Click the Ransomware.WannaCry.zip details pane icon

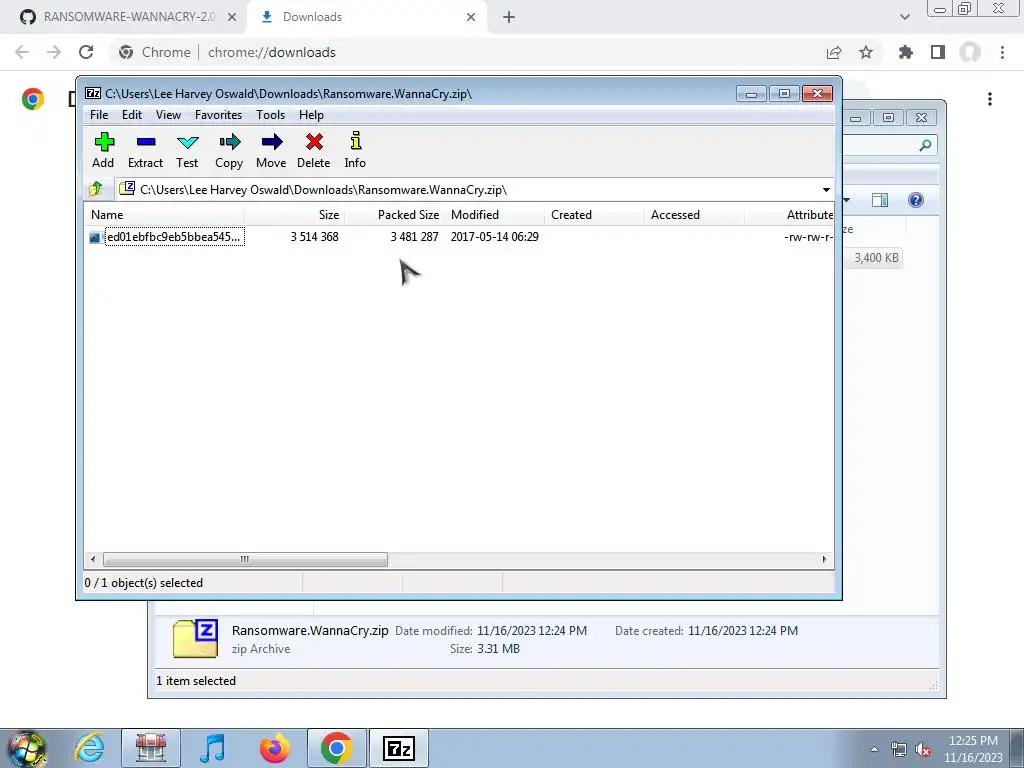[195, 638]
